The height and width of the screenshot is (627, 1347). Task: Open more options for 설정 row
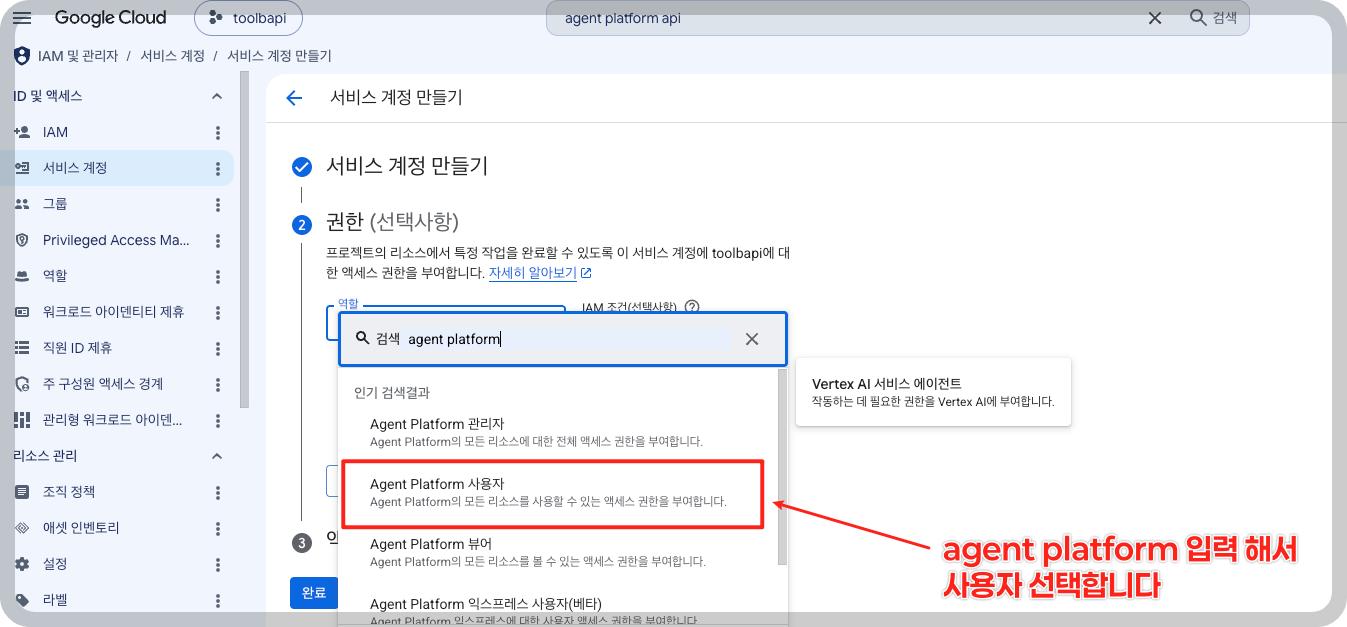pyautogui.click(x=218, y=564)
